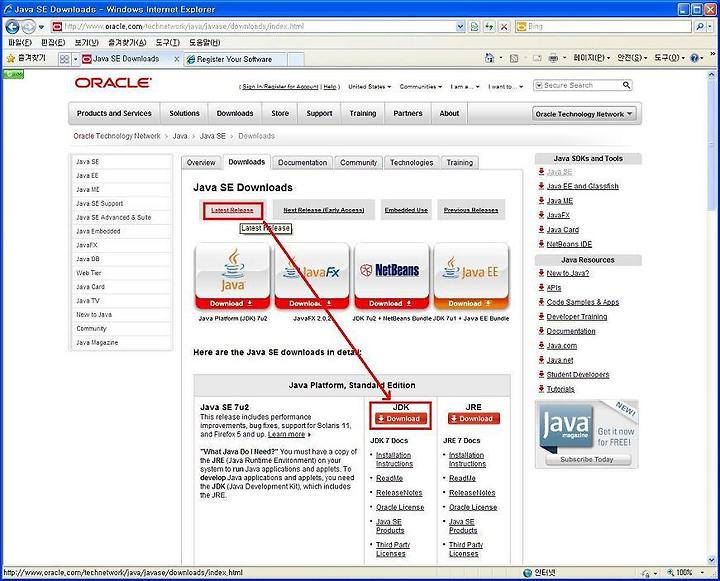Image resolution: width=720 pixels, height=581 pixels.
Task: Open the Edit (편집) menu
Action: point(53,43)
